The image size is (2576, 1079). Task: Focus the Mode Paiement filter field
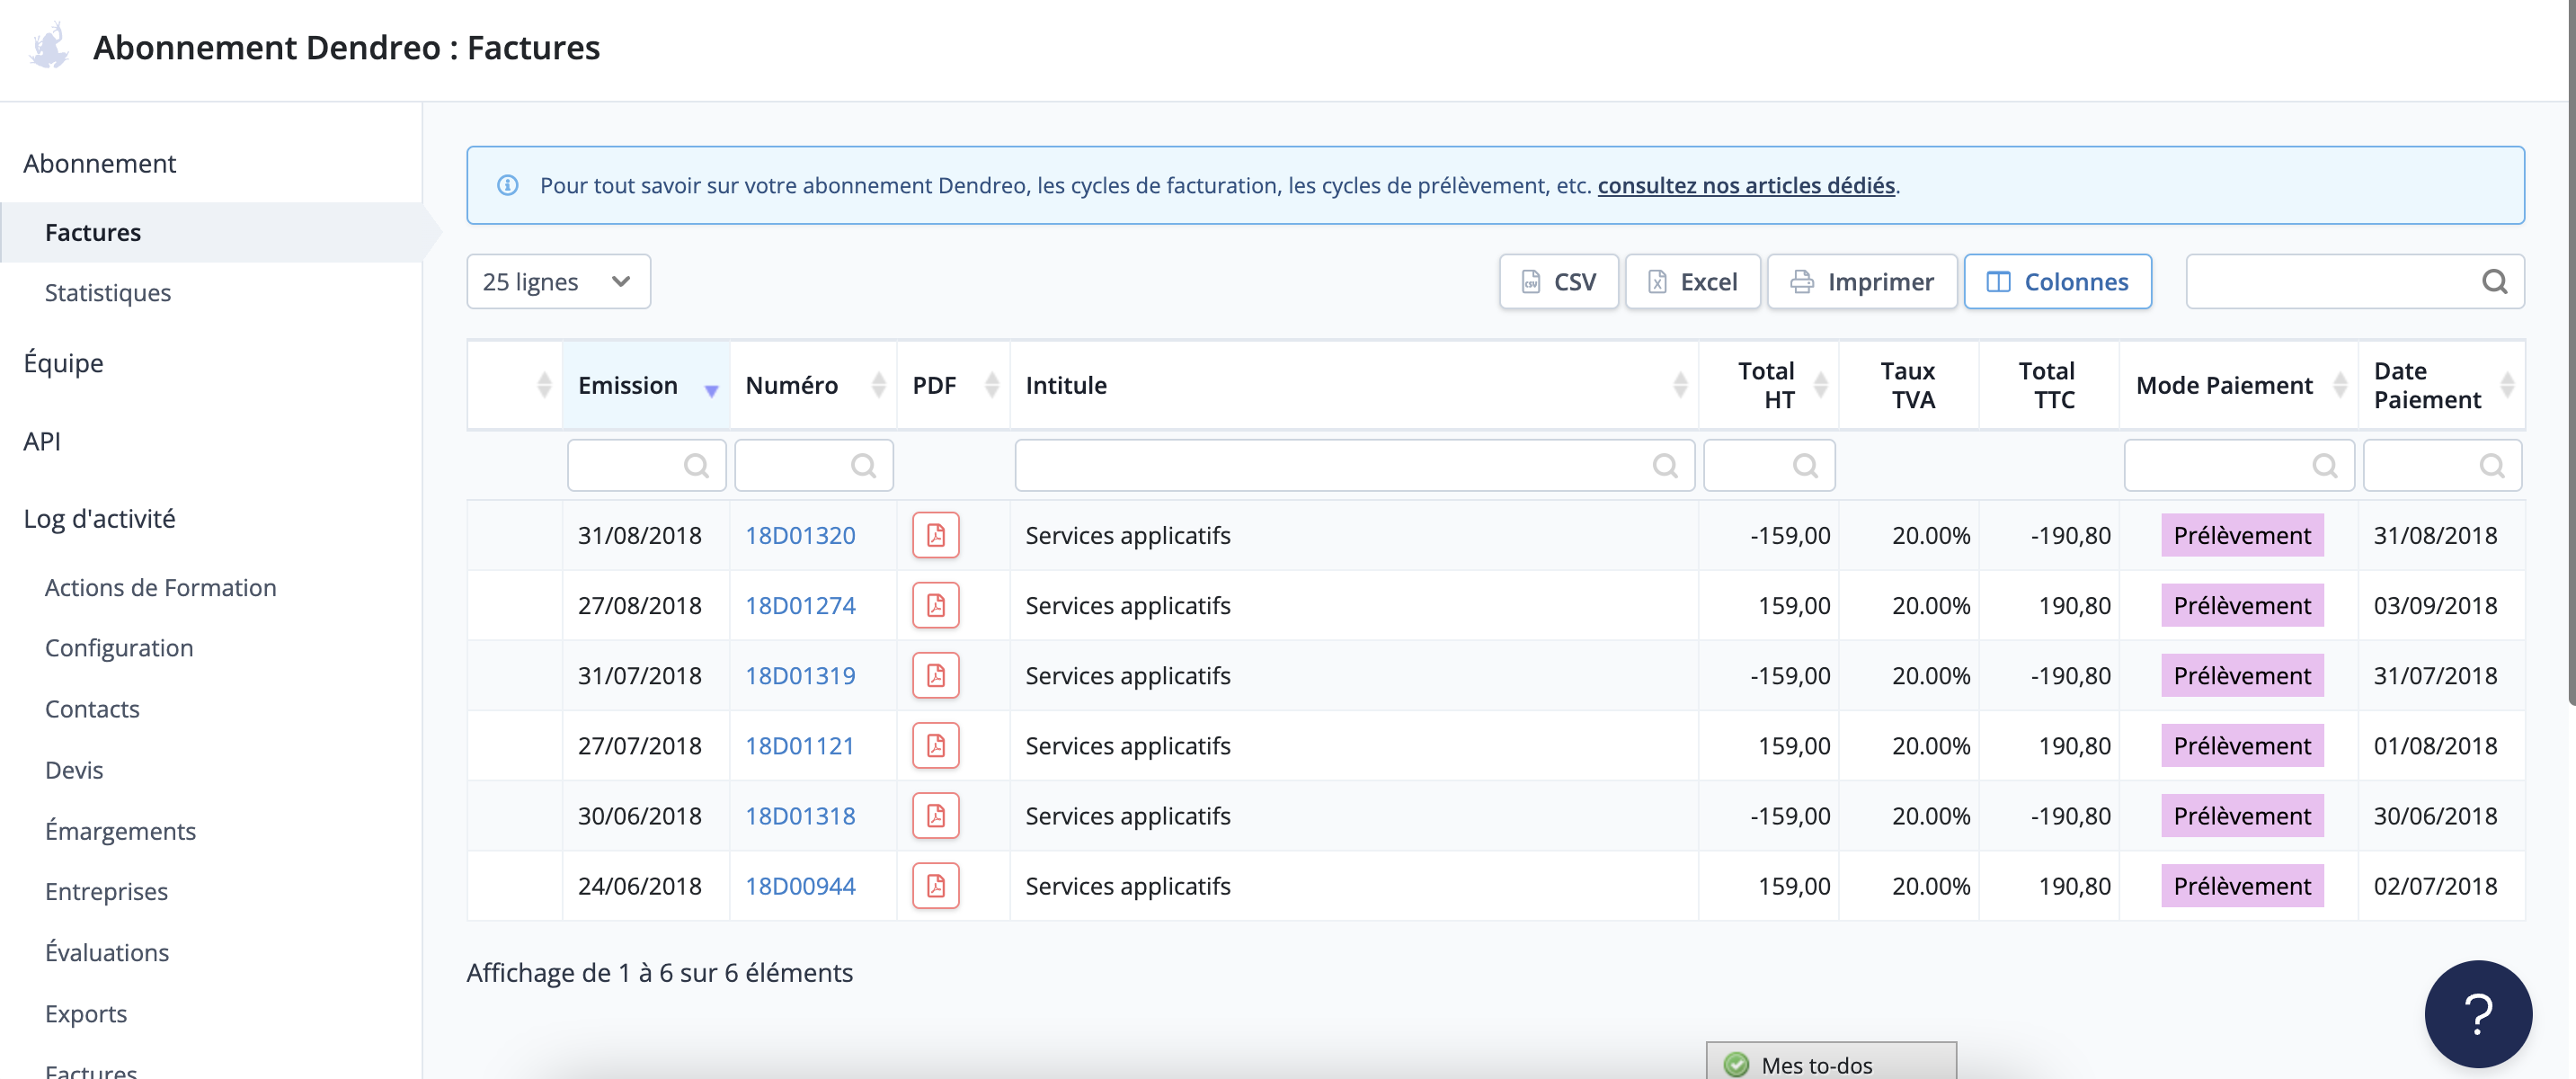(2238, 465)
